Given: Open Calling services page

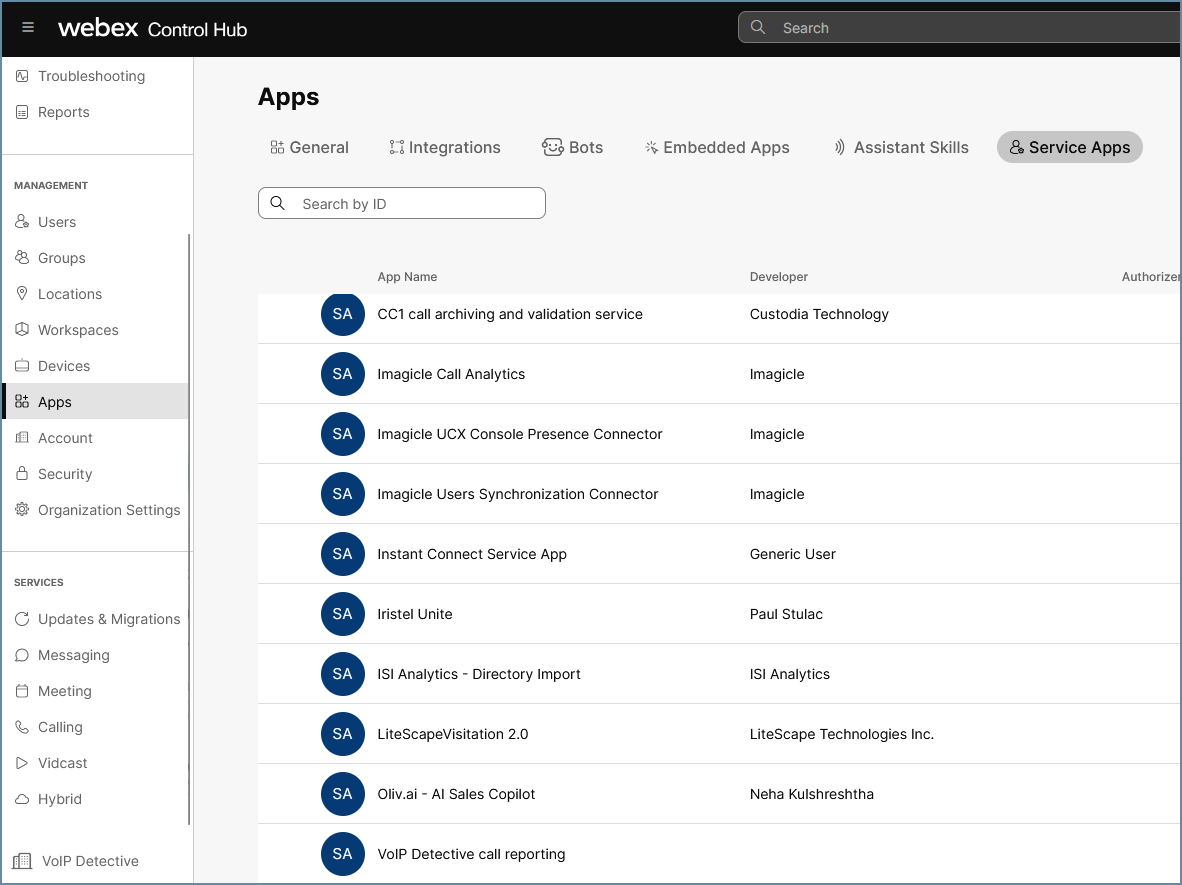Looking at the screenshot, I should (60, 727).
